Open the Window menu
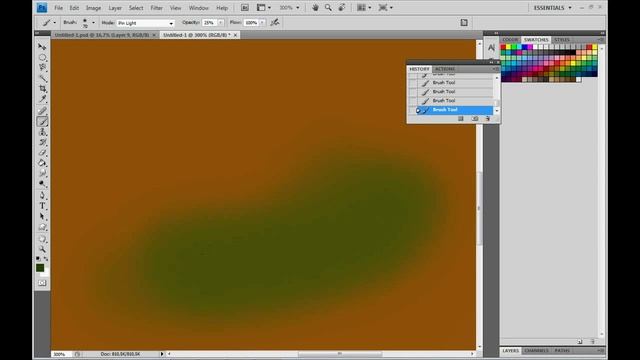 (198, 8)
